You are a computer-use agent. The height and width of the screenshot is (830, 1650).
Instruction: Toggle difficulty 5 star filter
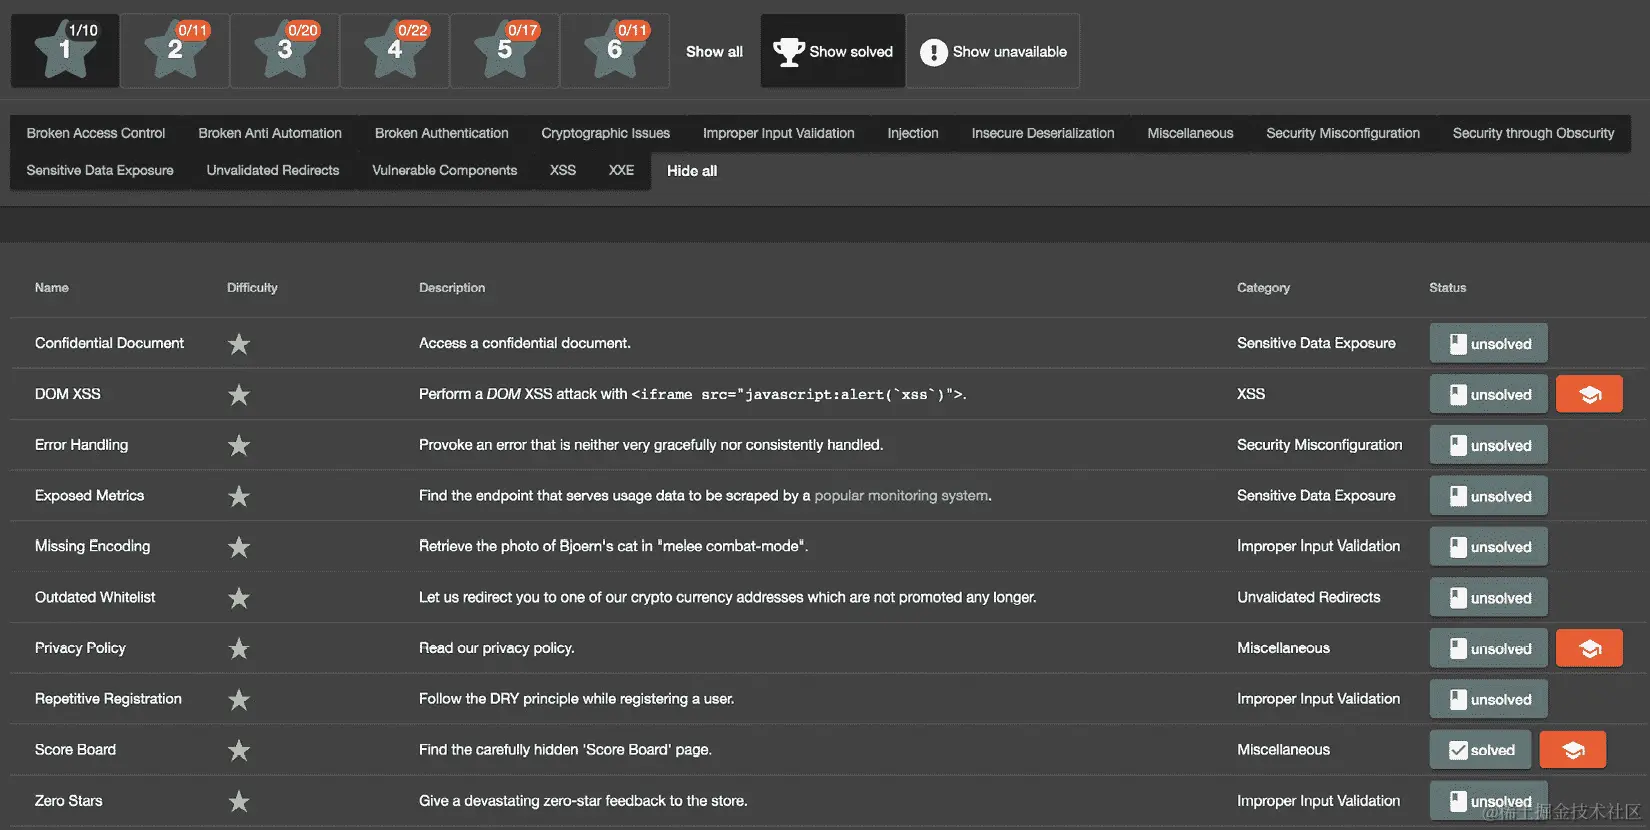pyautogui.click(x=505, y=51)
